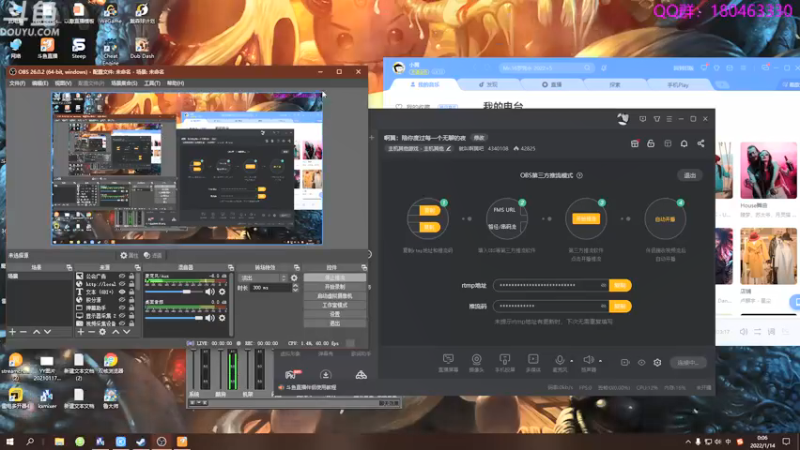The width and height of the screenshot is (800, 450).
Task: Click Start Recording button in OBS controls
Action: 335,287
